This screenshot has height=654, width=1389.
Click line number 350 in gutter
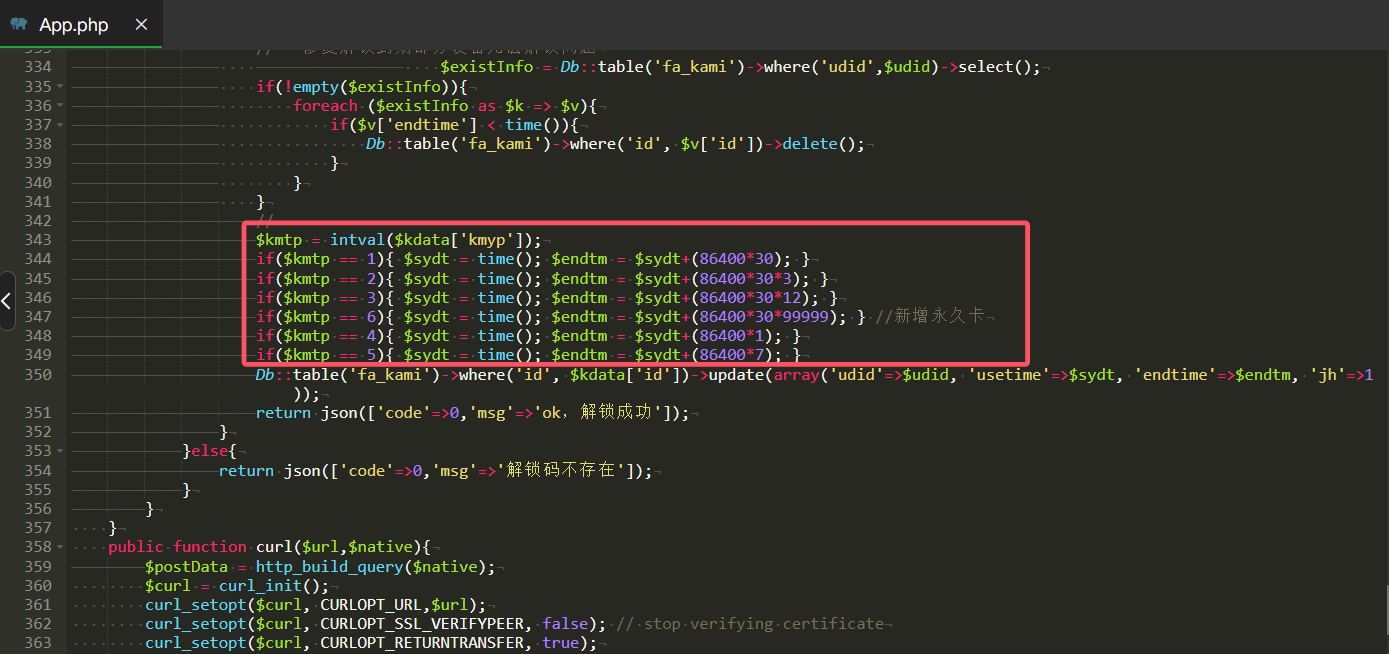(37, 374)
